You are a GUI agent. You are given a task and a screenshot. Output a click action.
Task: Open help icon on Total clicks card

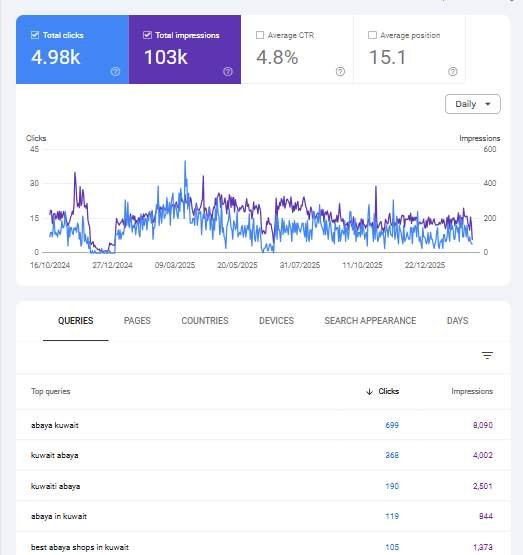[115, 71]
